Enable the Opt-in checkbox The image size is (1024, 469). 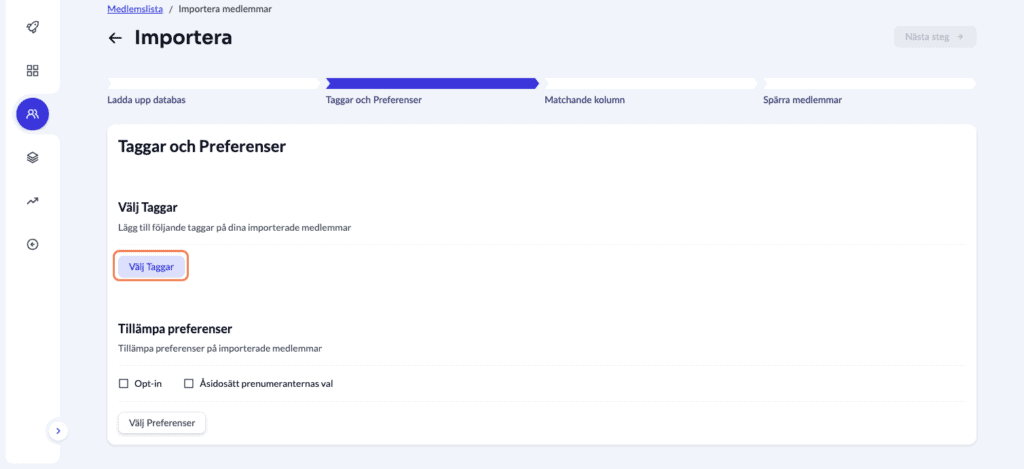pos(124,383)
